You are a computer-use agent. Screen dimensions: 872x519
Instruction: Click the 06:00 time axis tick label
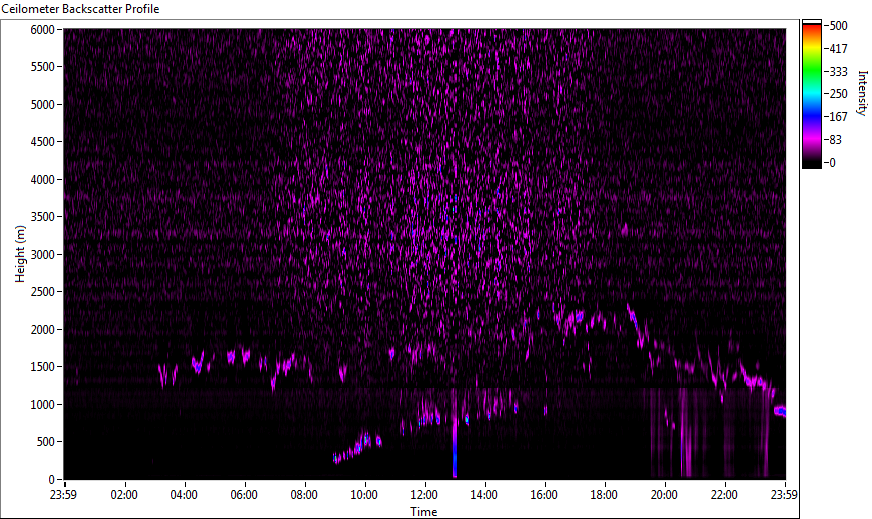click(244, 495)
